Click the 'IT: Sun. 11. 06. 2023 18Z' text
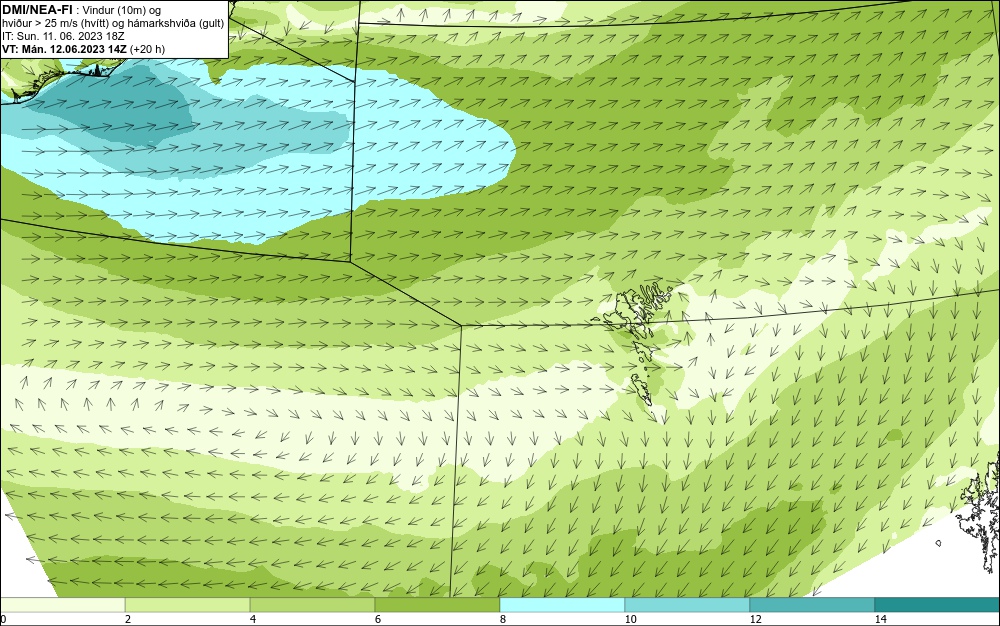The height and width of the screenshot is (626, 1000). [63, 36]
